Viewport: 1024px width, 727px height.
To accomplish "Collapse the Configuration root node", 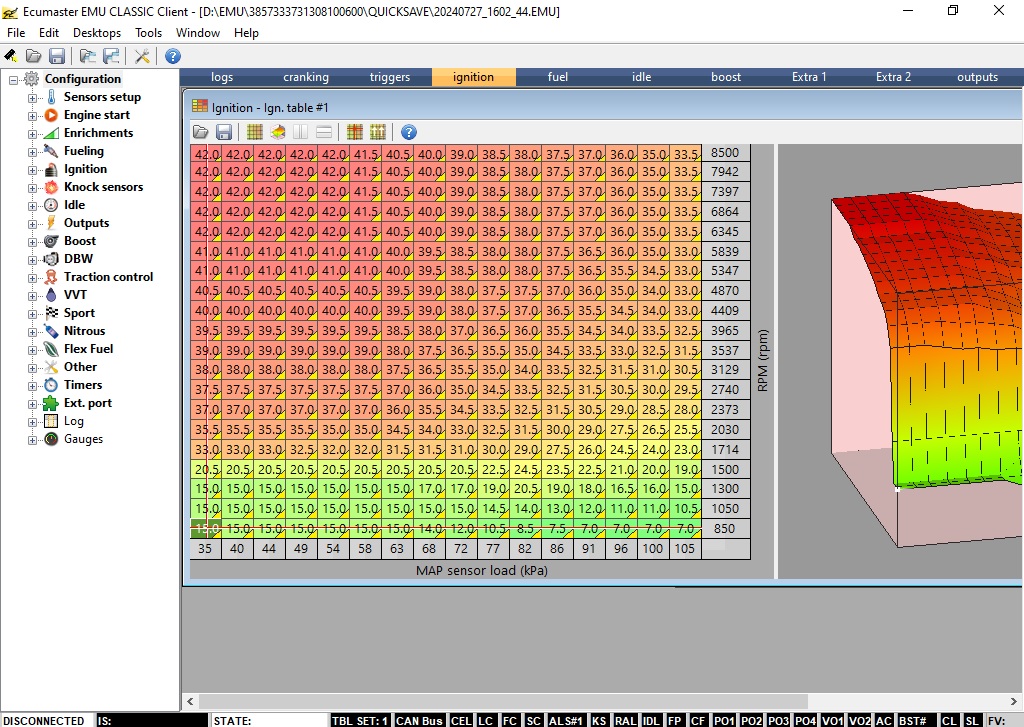I will click(13, 80).
